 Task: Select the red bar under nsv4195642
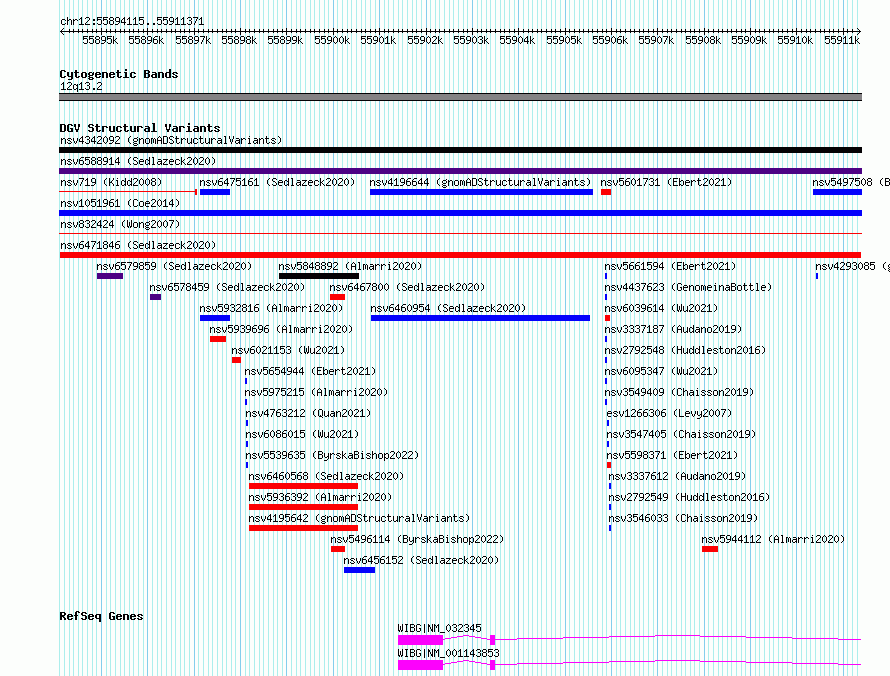(x=303, y=528)
